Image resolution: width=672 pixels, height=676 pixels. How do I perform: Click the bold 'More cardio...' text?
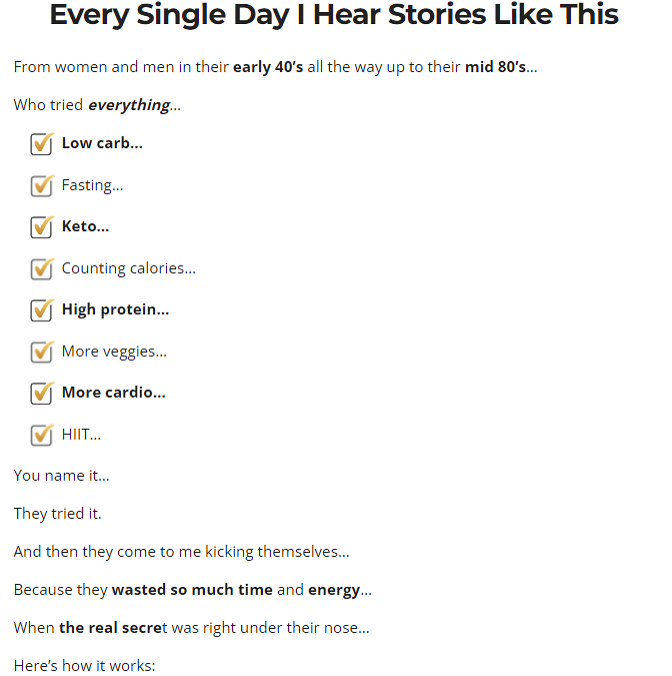114,393
